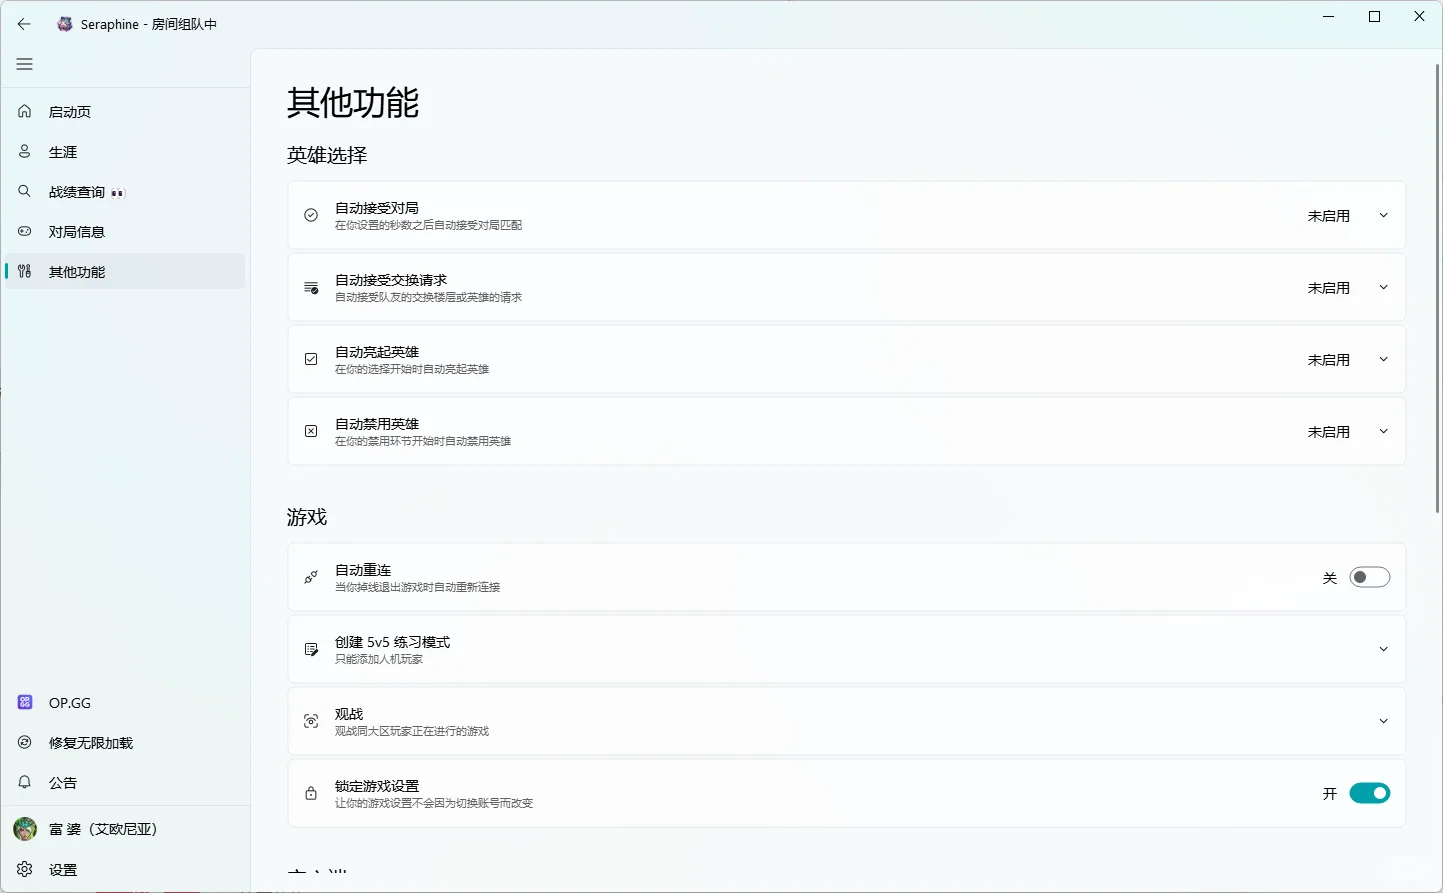The image size is (1443, 893).
Task: Select the auto-accept match checkmark icon
Action: 311,215
